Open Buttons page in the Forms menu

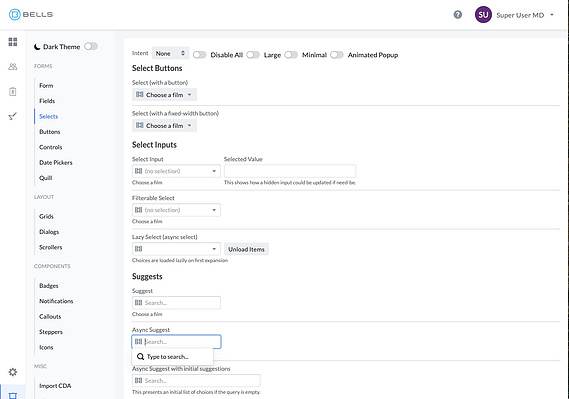coord(50,132)
